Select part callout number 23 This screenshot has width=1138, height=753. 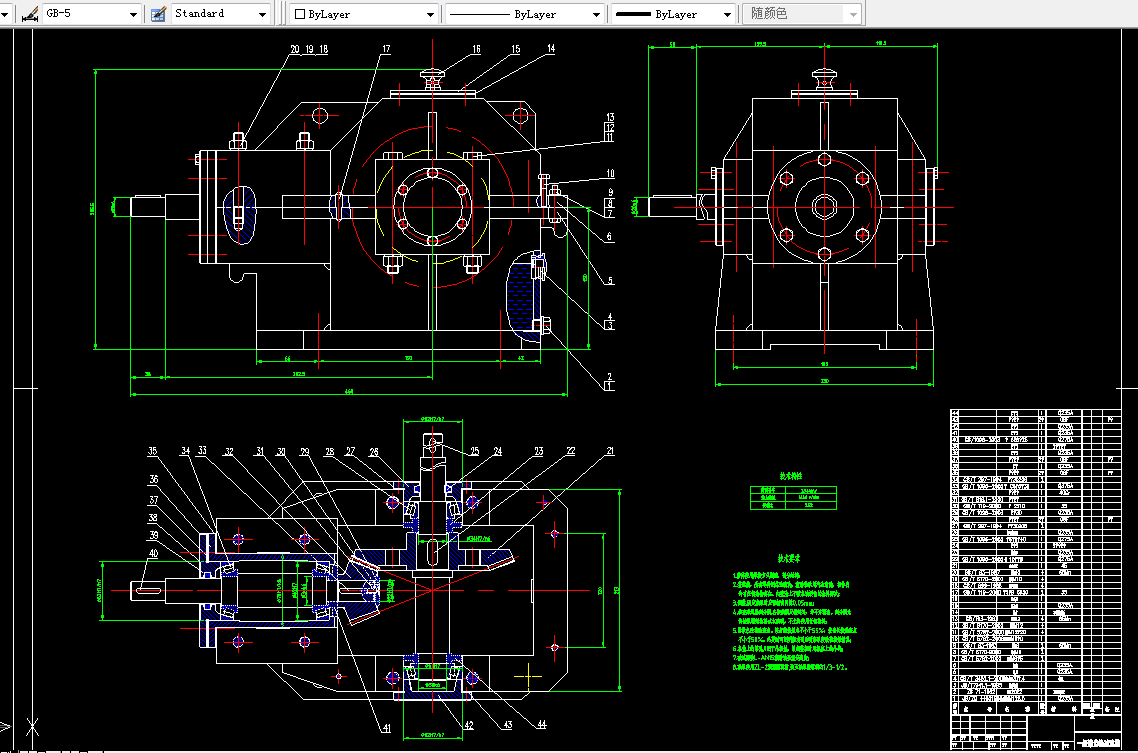(x=539, y=451)
